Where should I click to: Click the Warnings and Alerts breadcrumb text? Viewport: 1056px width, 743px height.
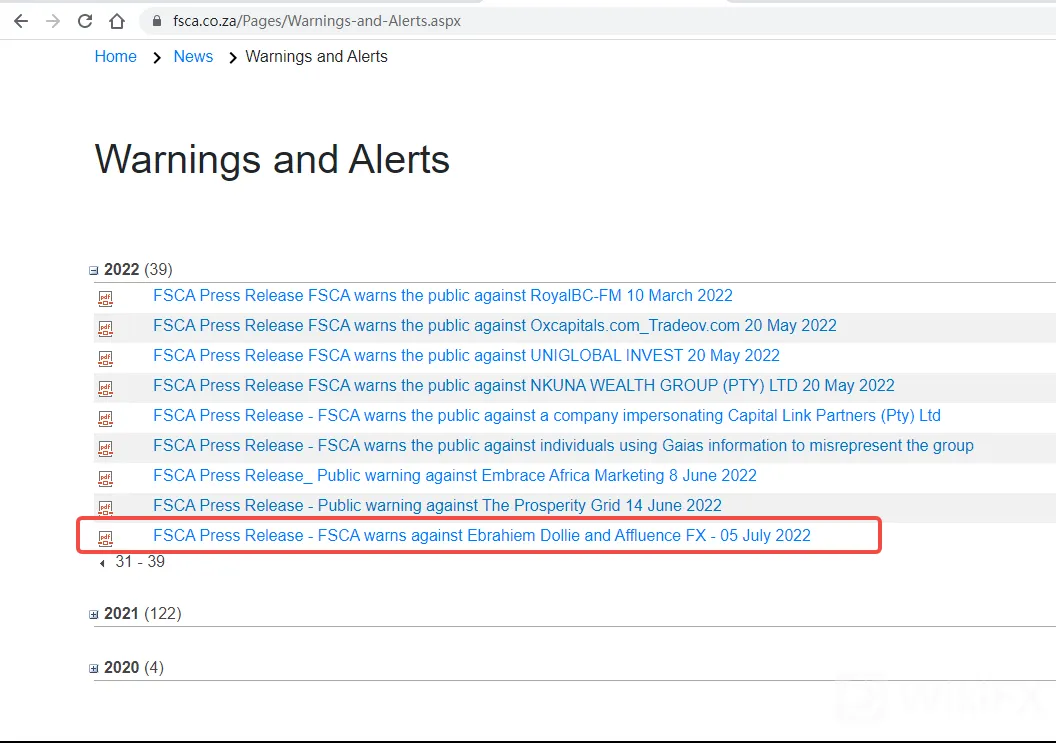(317, 57)
